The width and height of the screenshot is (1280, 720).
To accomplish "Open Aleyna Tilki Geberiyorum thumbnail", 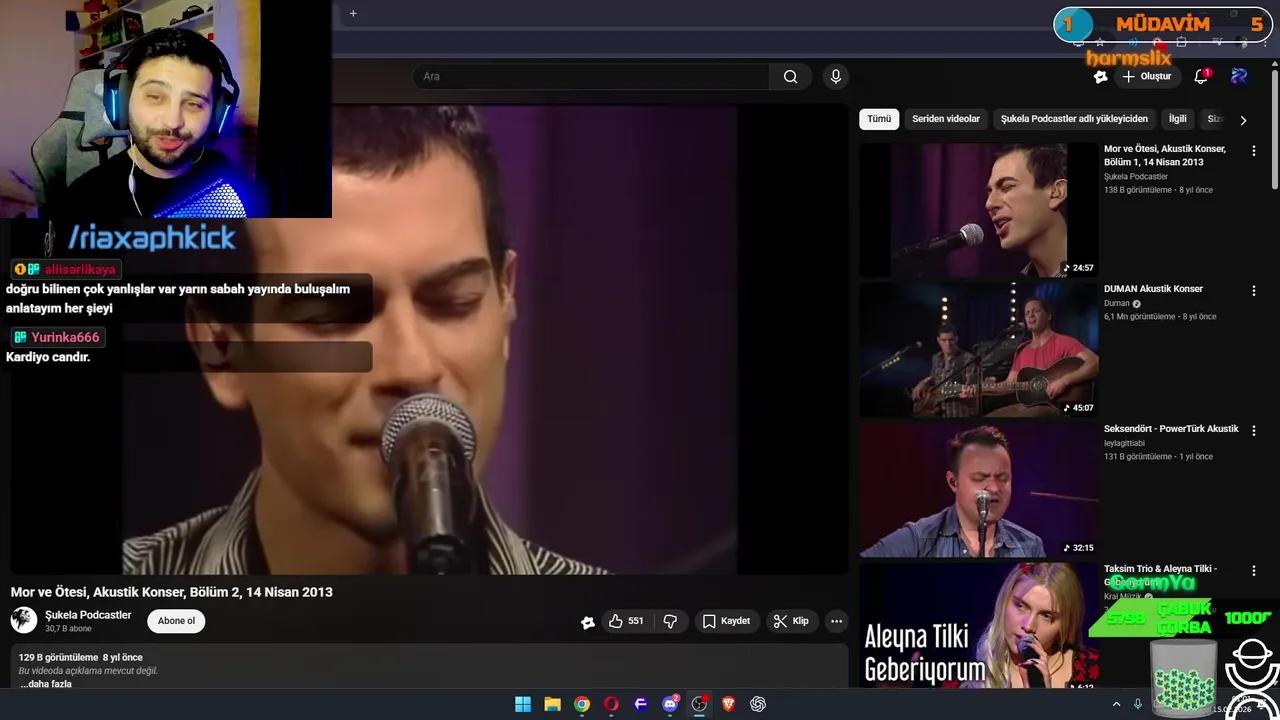I will (x=979, y=625).
